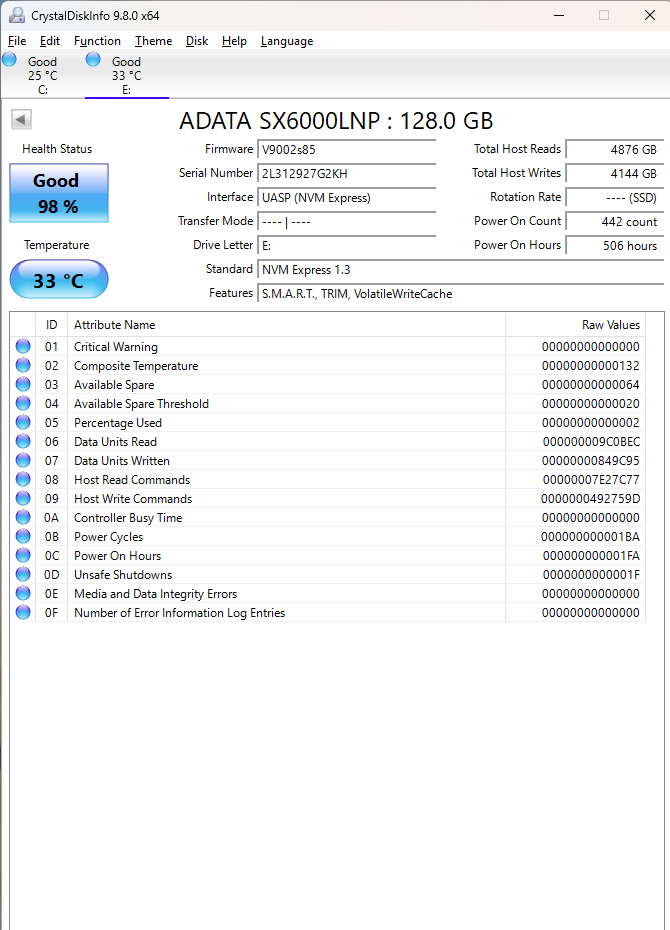Click the 33 °C temperature button
670x930 pixels.
59,279
